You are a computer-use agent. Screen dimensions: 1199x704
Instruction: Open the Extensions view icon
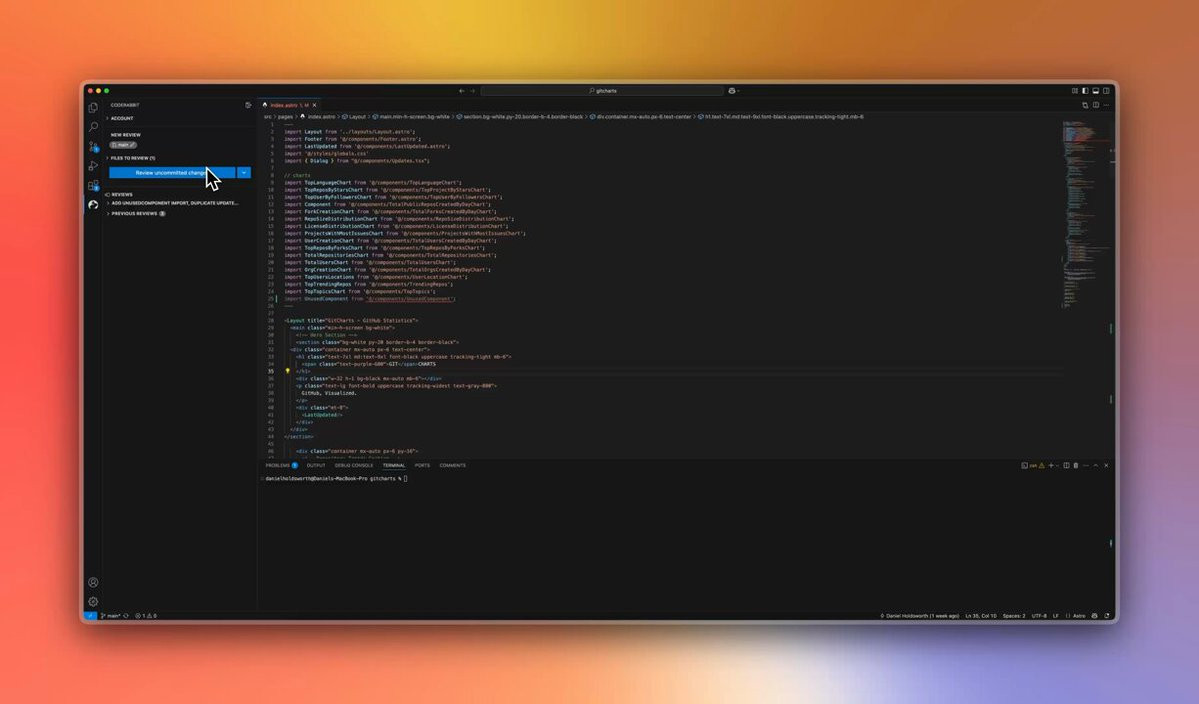(x=93, y=185)
